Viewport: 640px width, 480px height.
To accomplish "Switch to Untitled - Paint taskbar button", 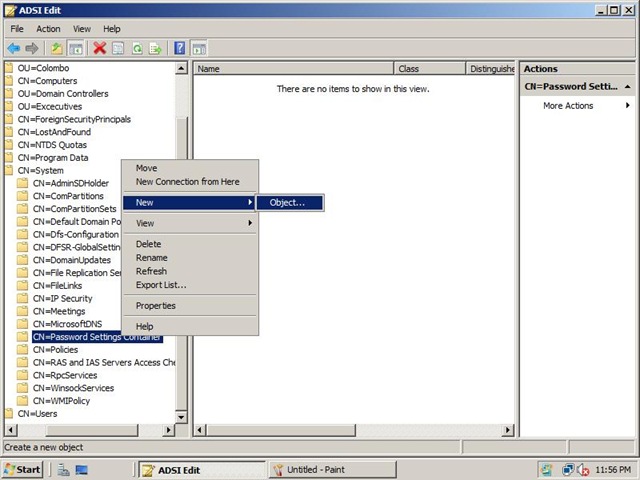I will (333, 470).
